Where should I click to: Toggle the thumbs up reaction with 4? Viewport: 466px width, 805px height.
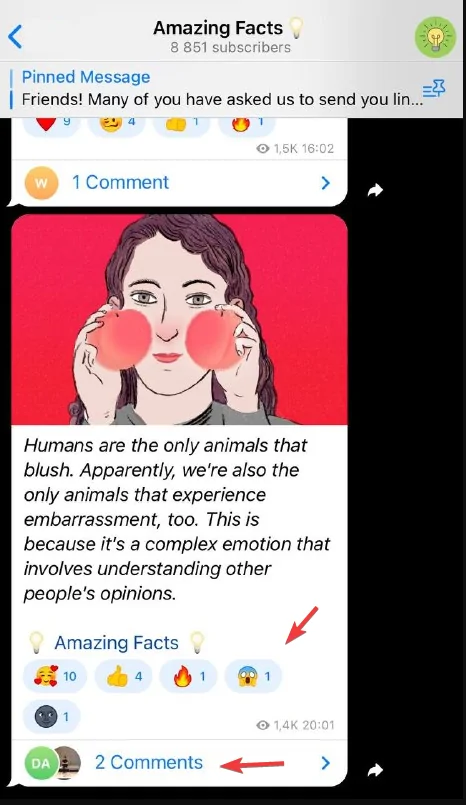click(x=123, y=676)
